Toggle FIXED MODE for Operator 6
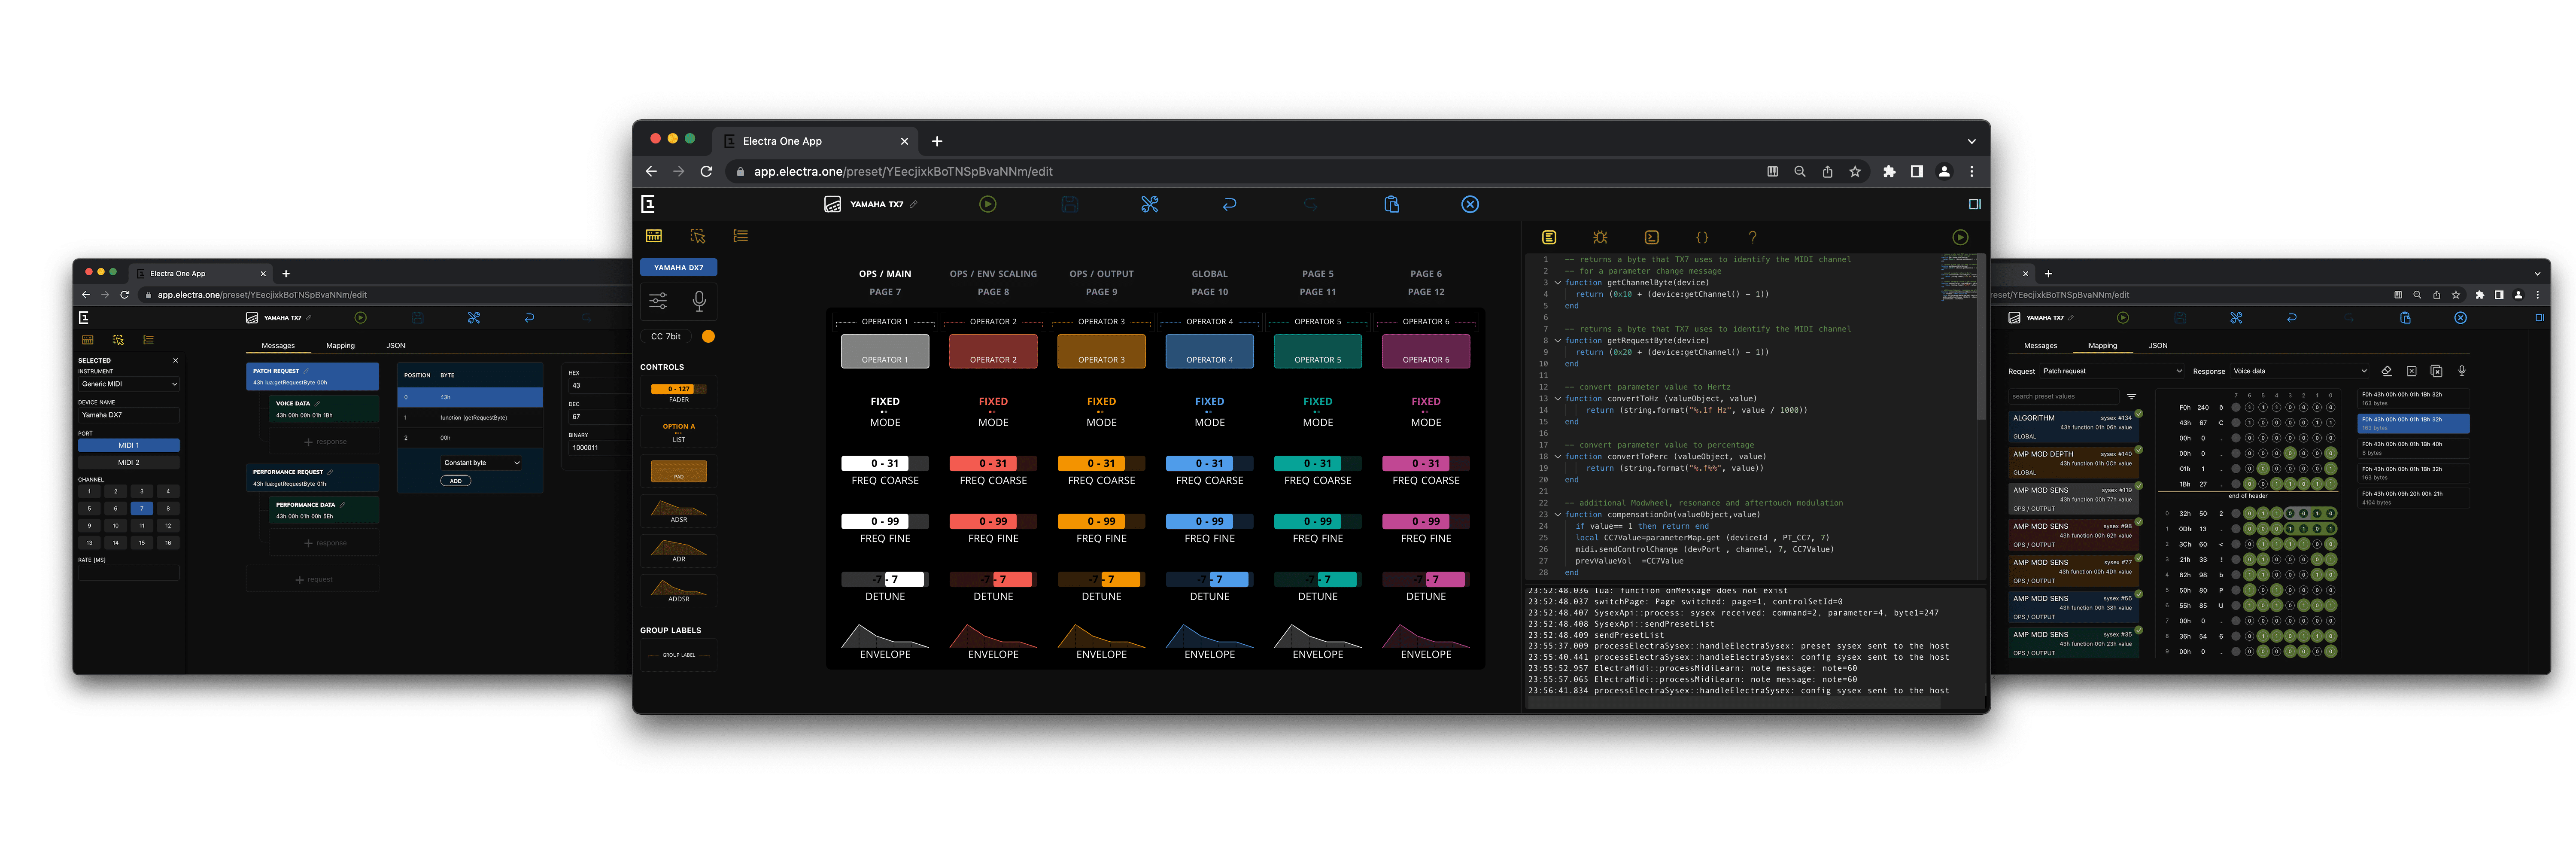Viewport: 2576px width, 859px height. pyautogui.click(x=1426, y=412)
